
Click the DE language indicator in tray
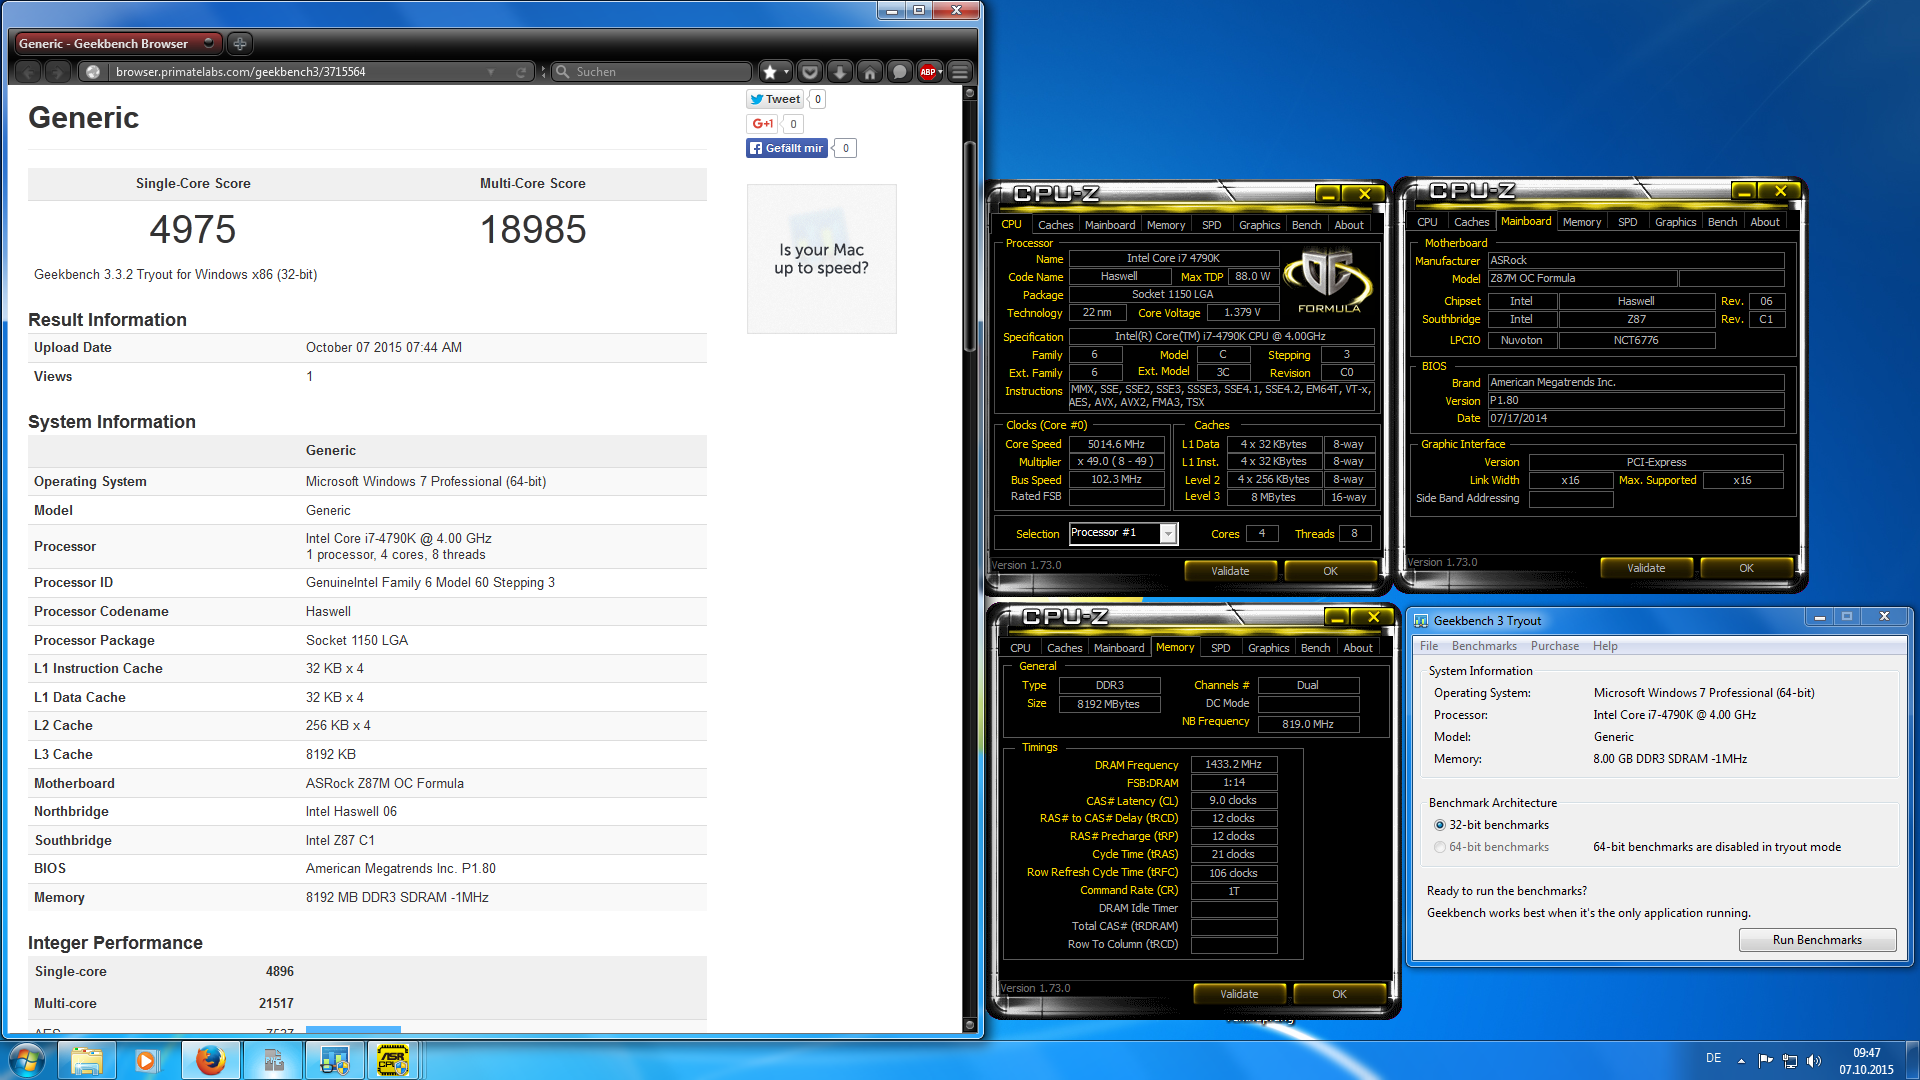point(1713,1058)
